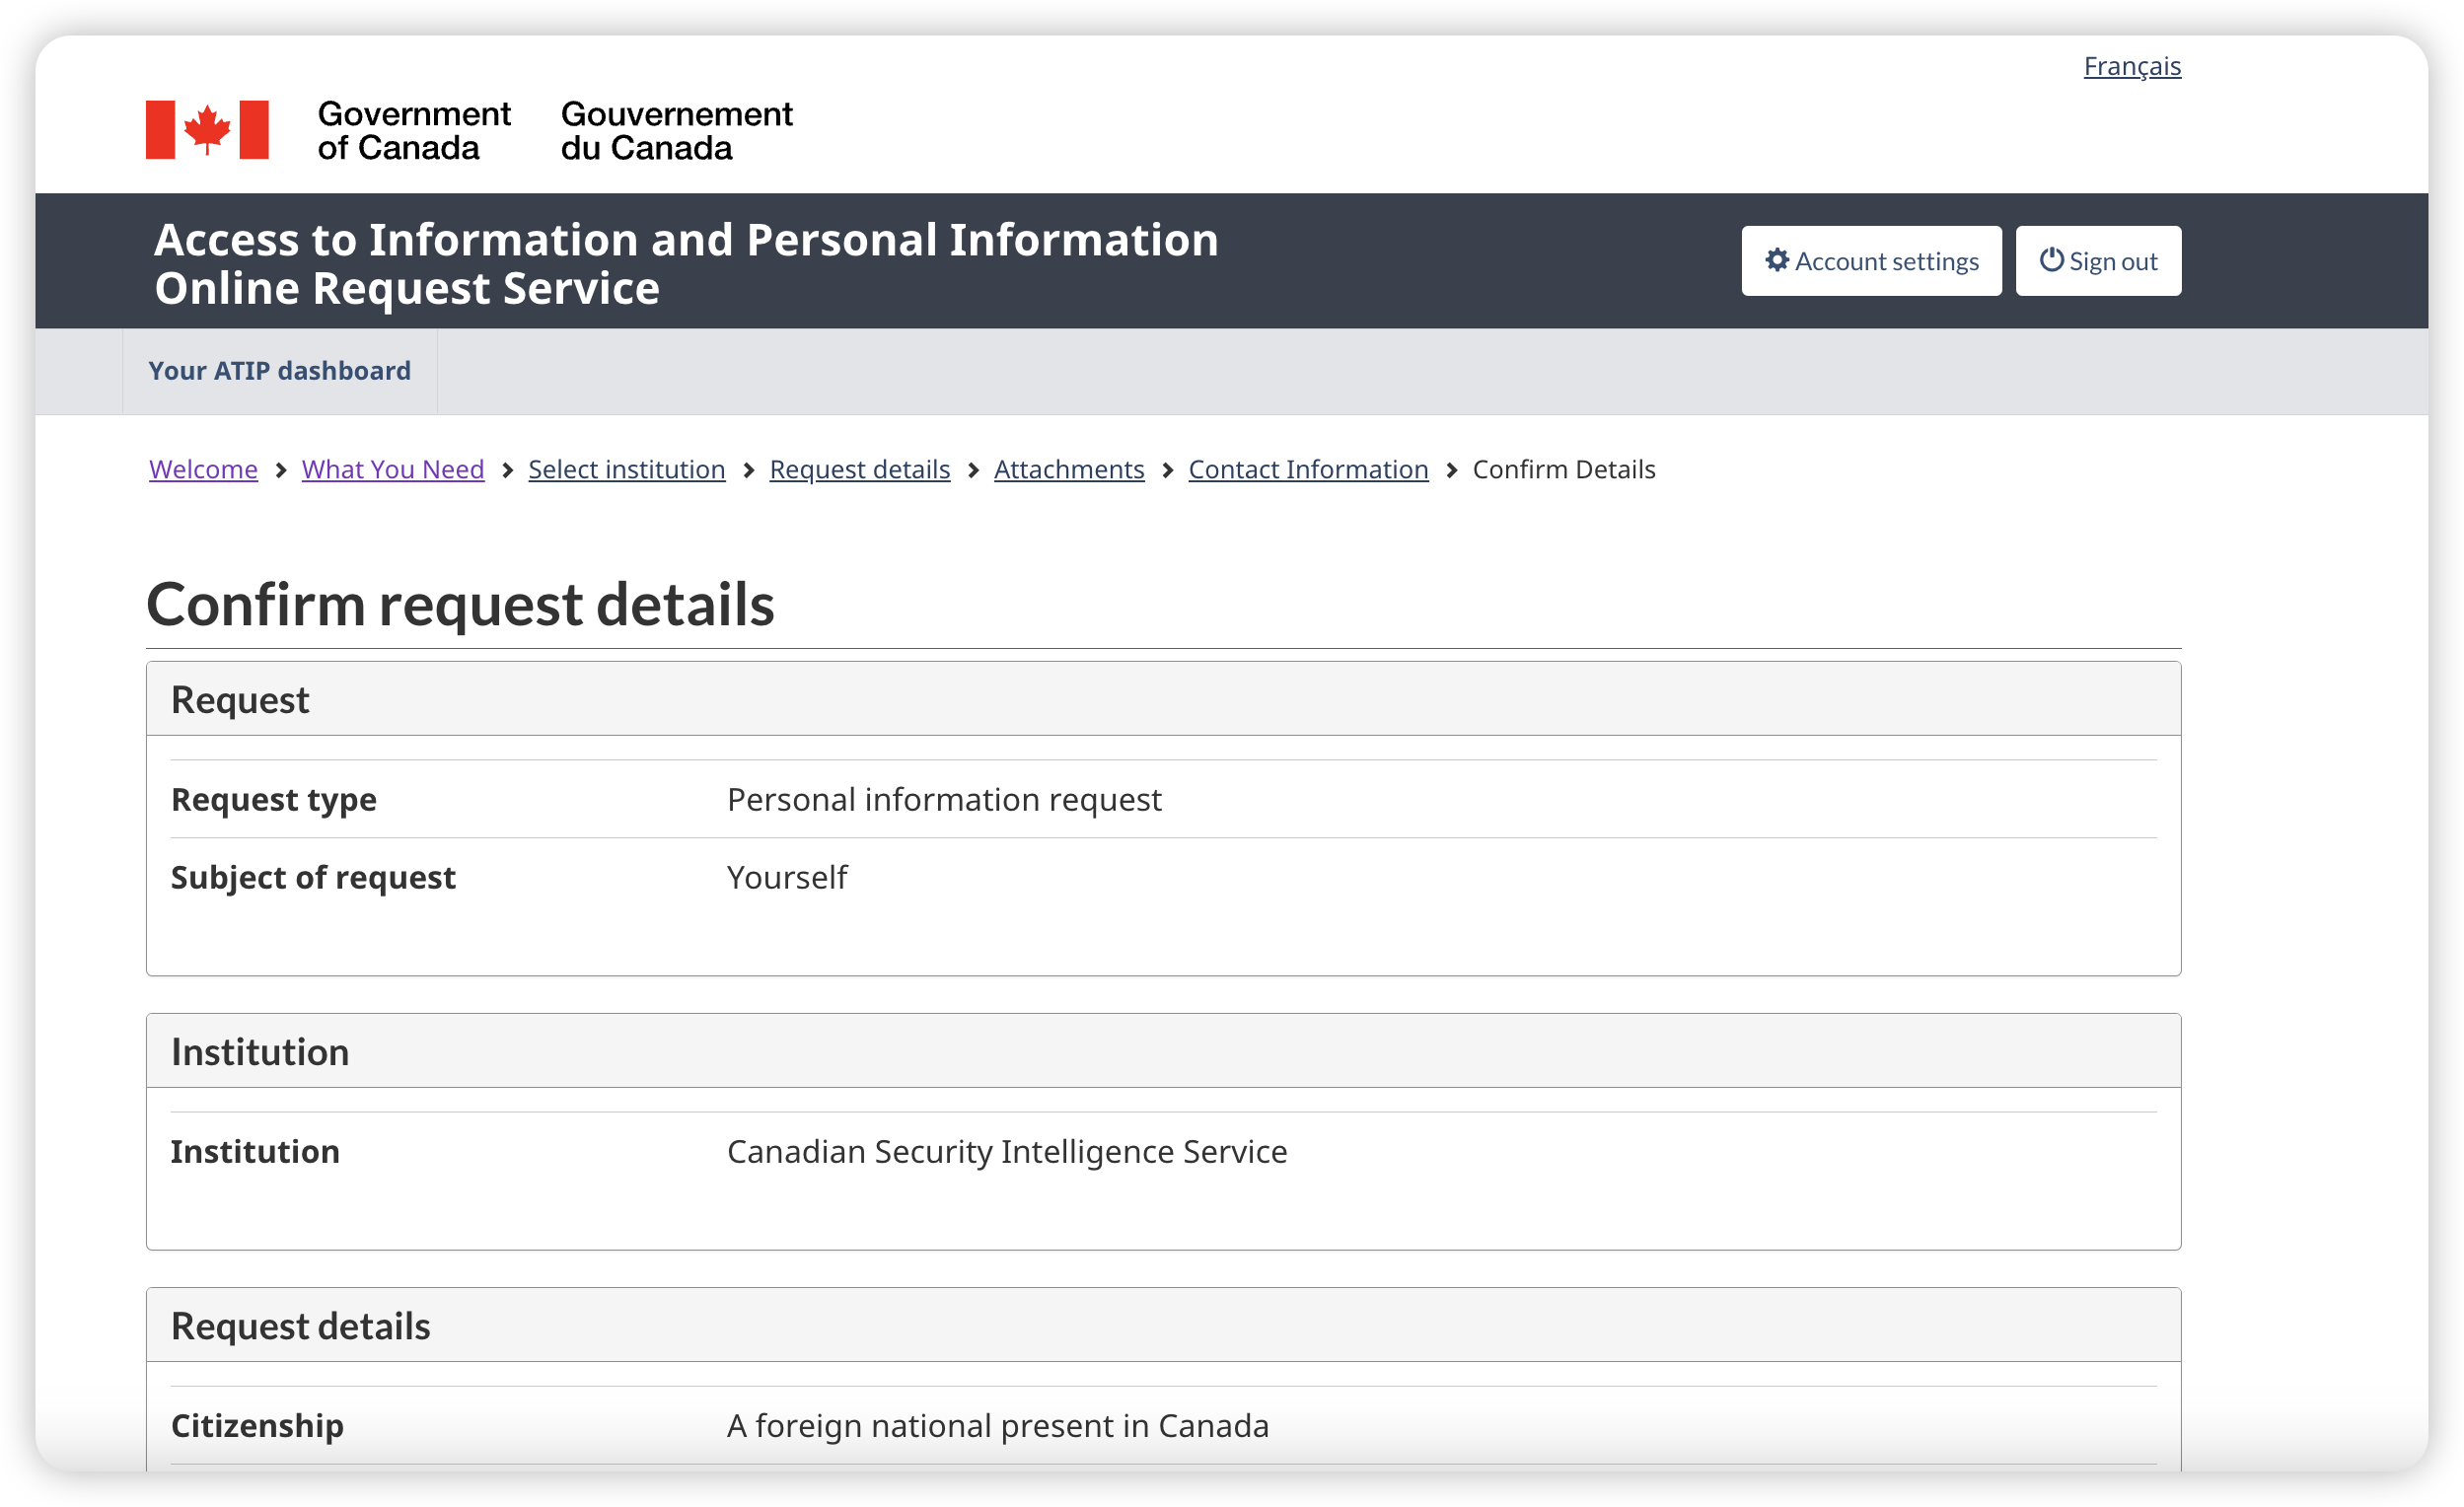Open Account settings
This screenshot has width=2464, height=1507.
click(1871, 261)
